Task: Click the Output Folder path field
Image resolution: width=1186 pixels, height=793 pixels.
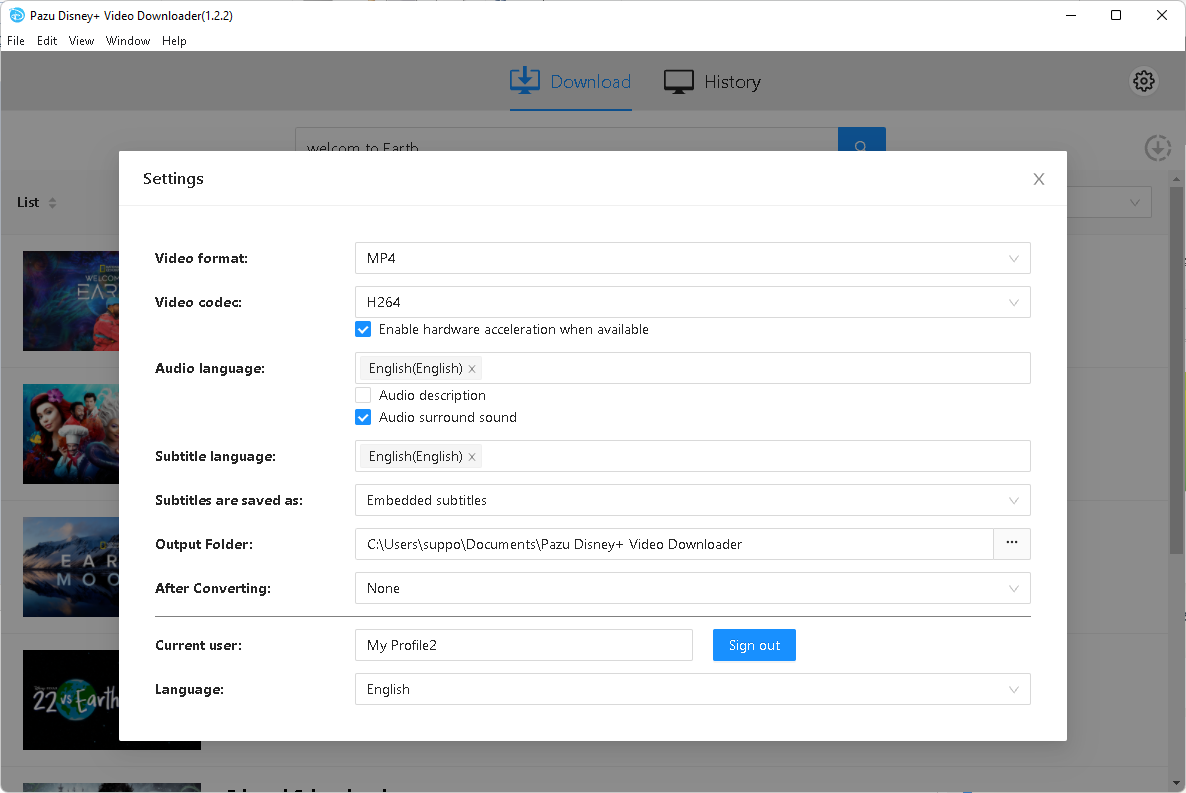Action: click(x=674, y=544)
